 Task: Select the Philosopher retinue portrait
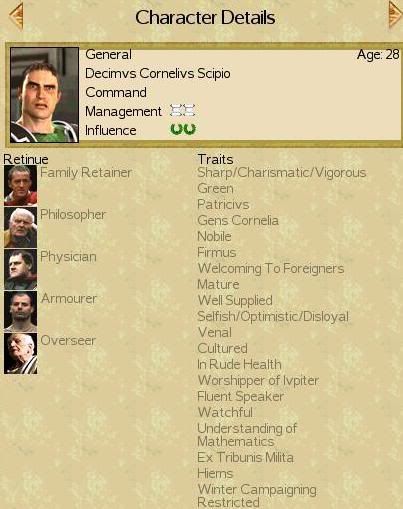point(21,227)
